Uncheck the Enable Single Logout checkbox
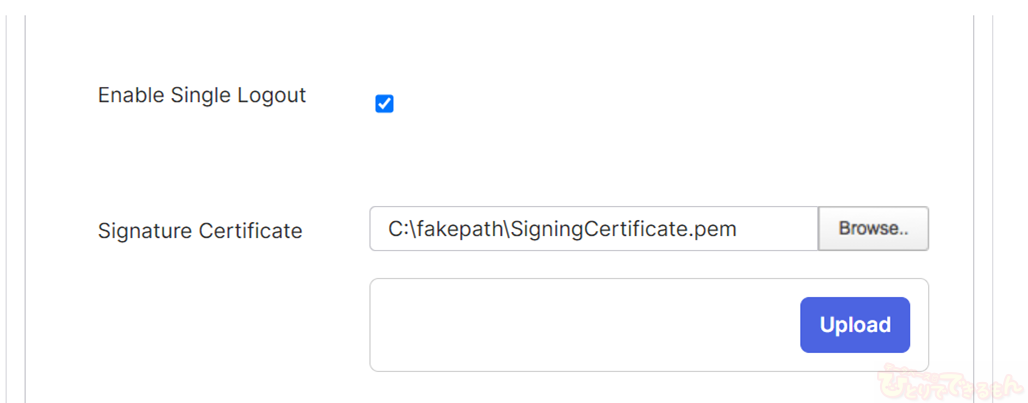The image size is (1028, 403). click(384, 104)
